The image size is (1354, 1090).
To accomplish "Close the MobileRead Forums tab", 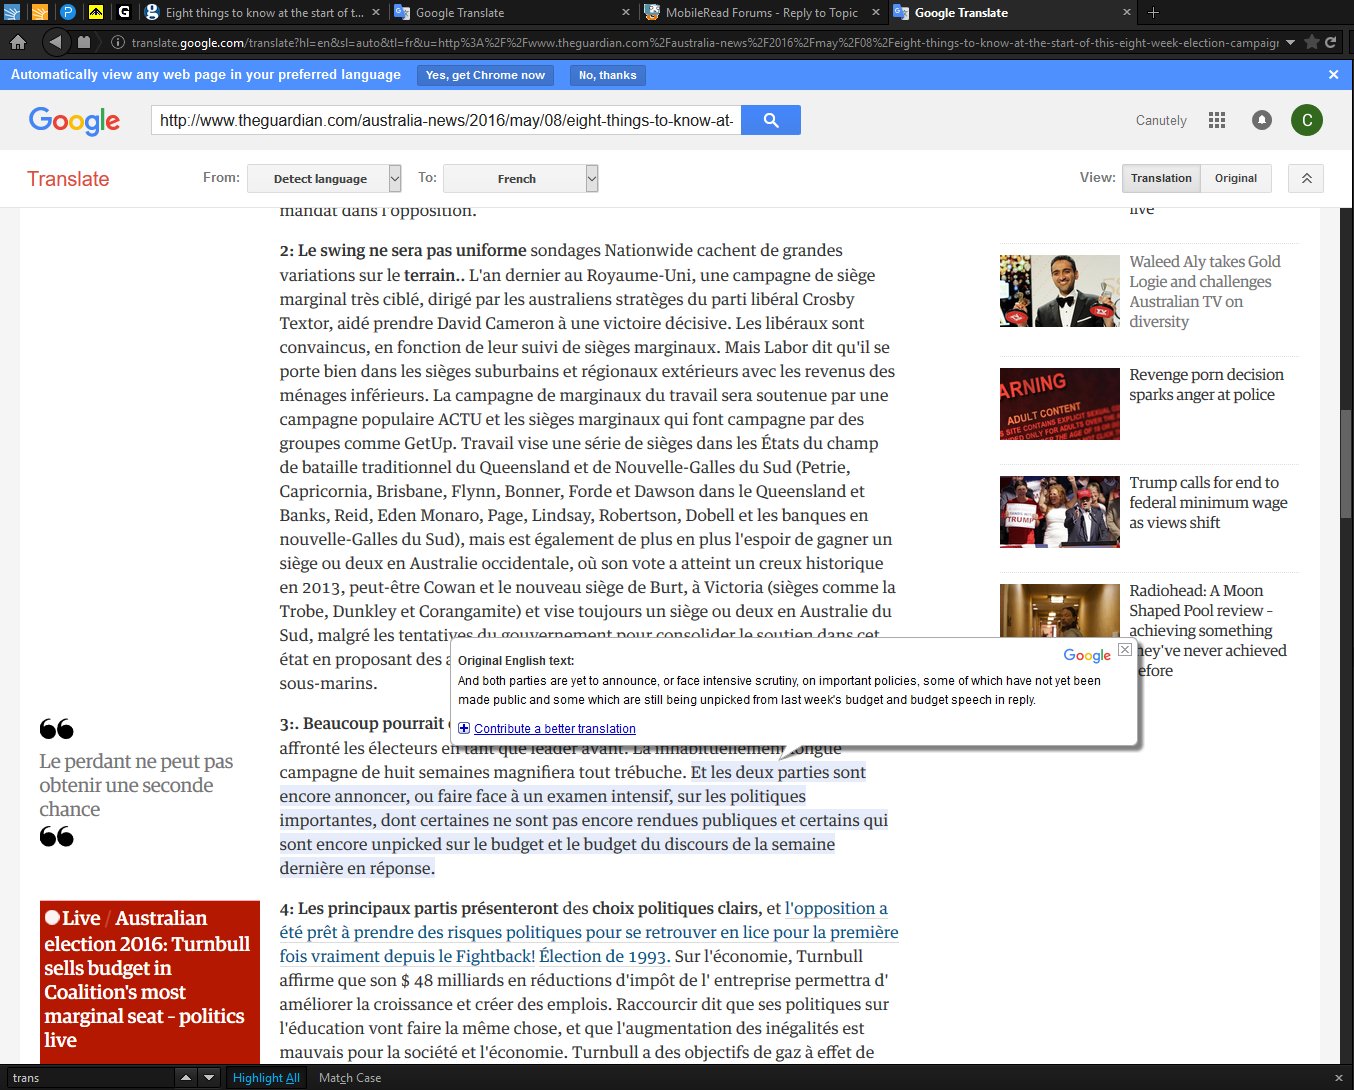I will click(x=876, y=12).
